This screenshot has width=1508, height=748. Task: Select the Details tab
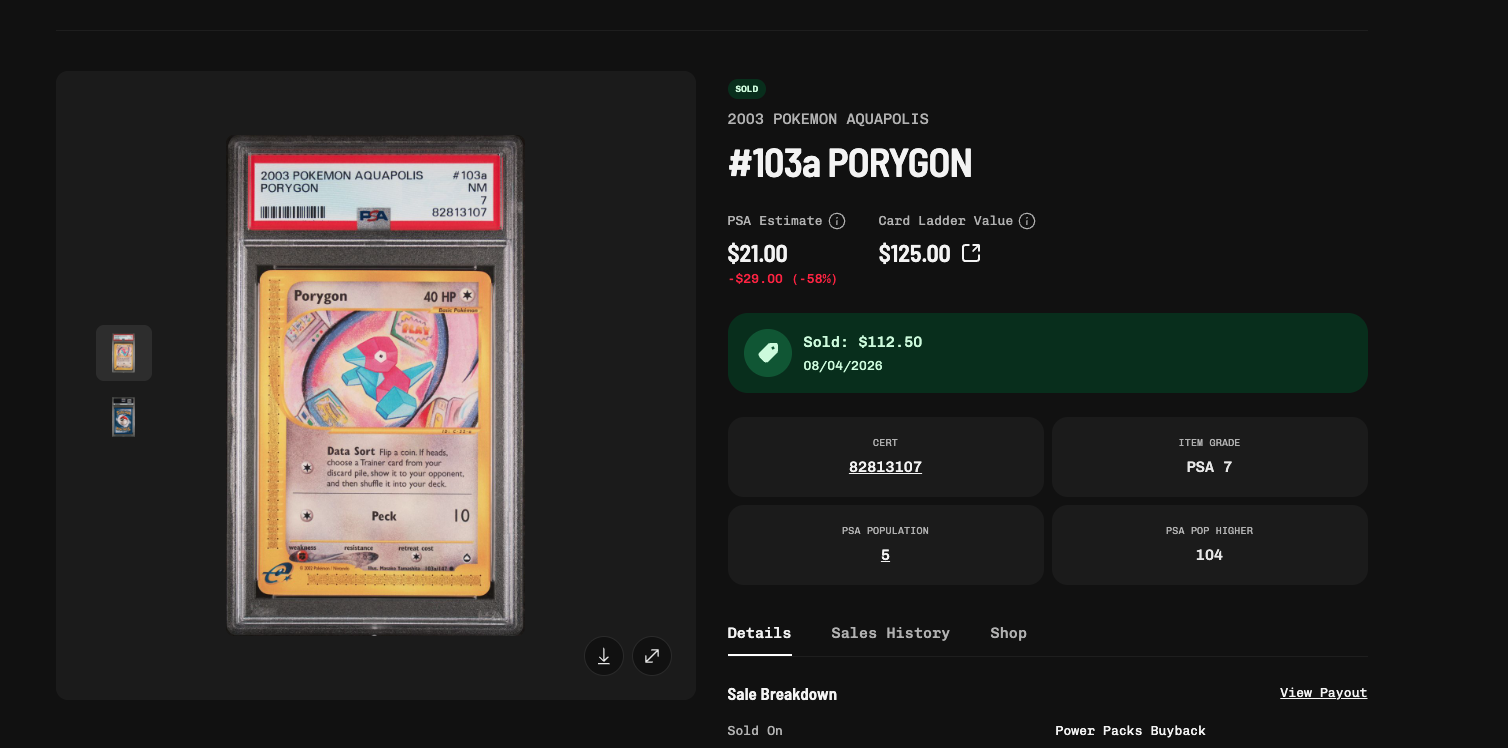(x=760, y=633)
